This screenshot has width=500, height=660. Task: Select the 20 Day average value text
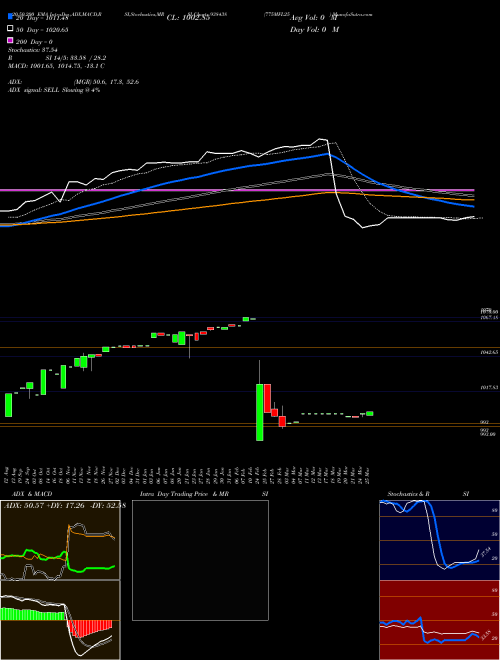coord(42,18)
